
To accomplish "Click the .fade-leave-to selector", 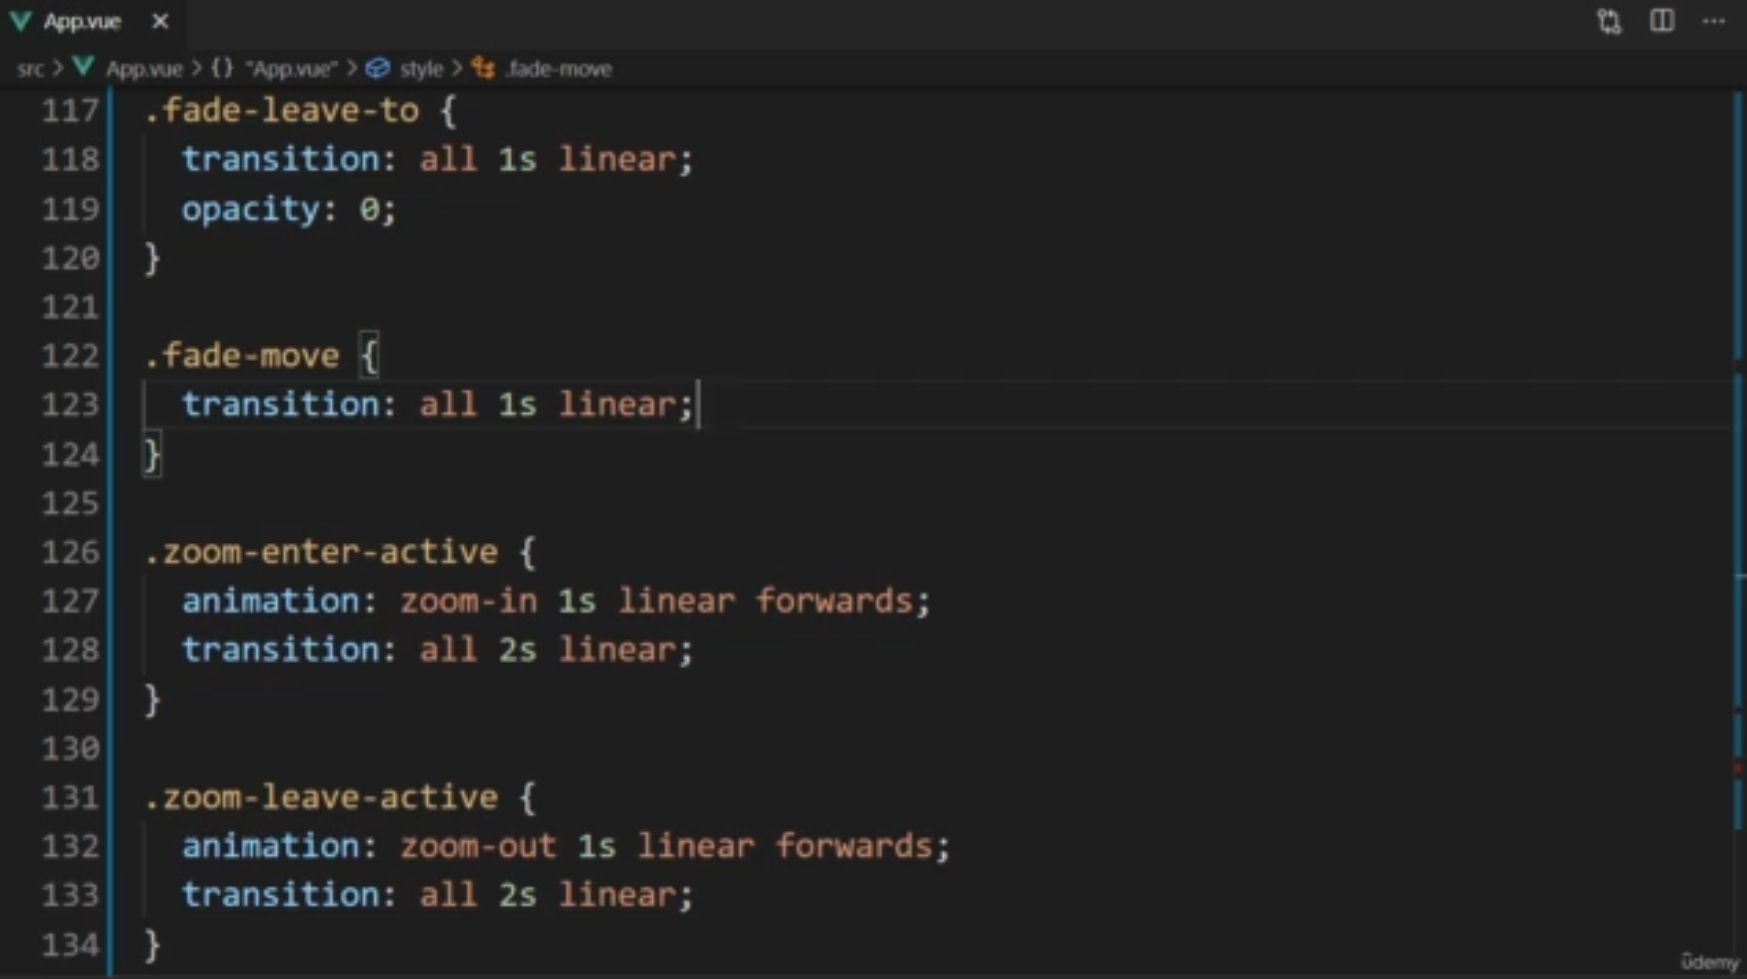I will click(282, 111).
